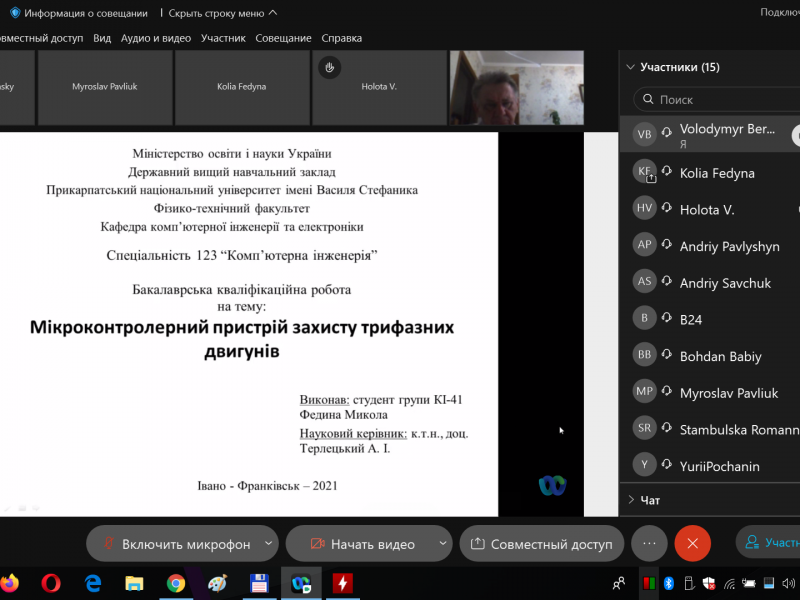The height and width of the screenshot is (600, 800).
Task: Open Firefox from the taskbar
Action: tap(9, 582)
